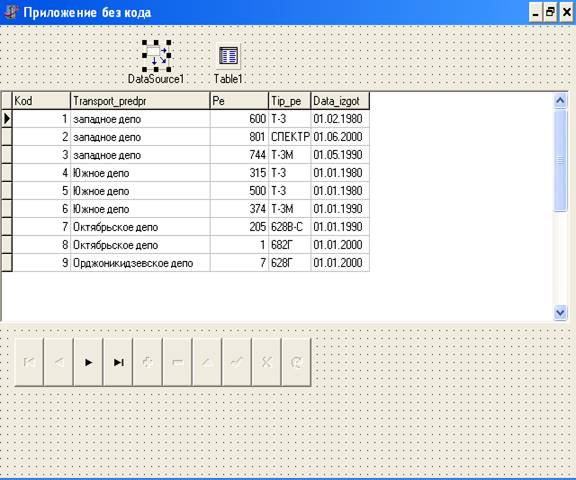576x480 pixels.
Task: Select the СПЕКТР cell in Tip_pe column
Action: pyautogui.click(x=290, y=137)
